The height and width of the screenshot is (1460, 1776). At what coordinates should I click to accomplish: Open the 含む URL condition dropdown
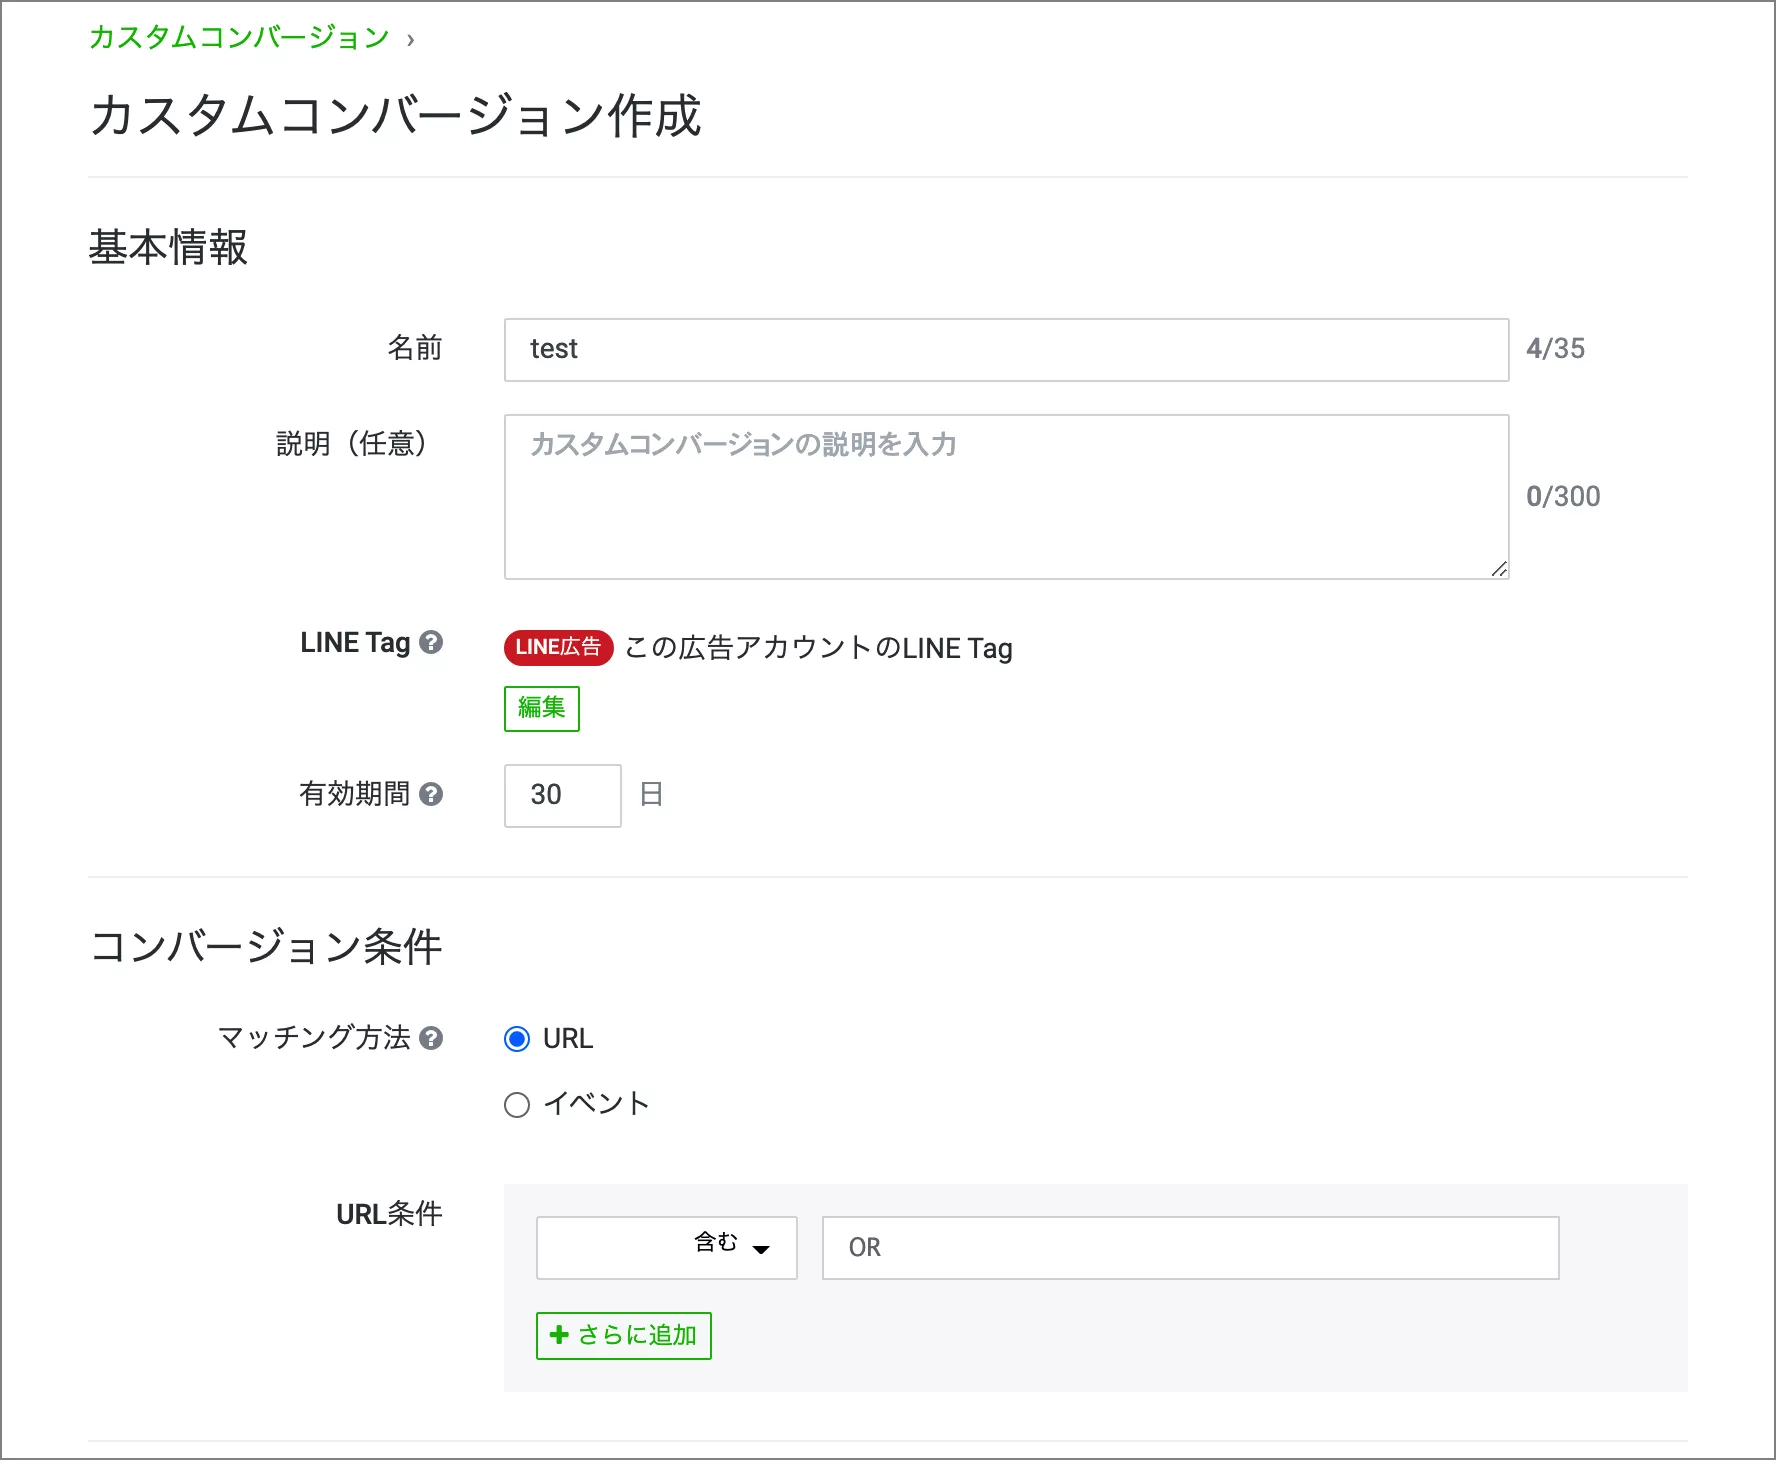pos(666,1248)
